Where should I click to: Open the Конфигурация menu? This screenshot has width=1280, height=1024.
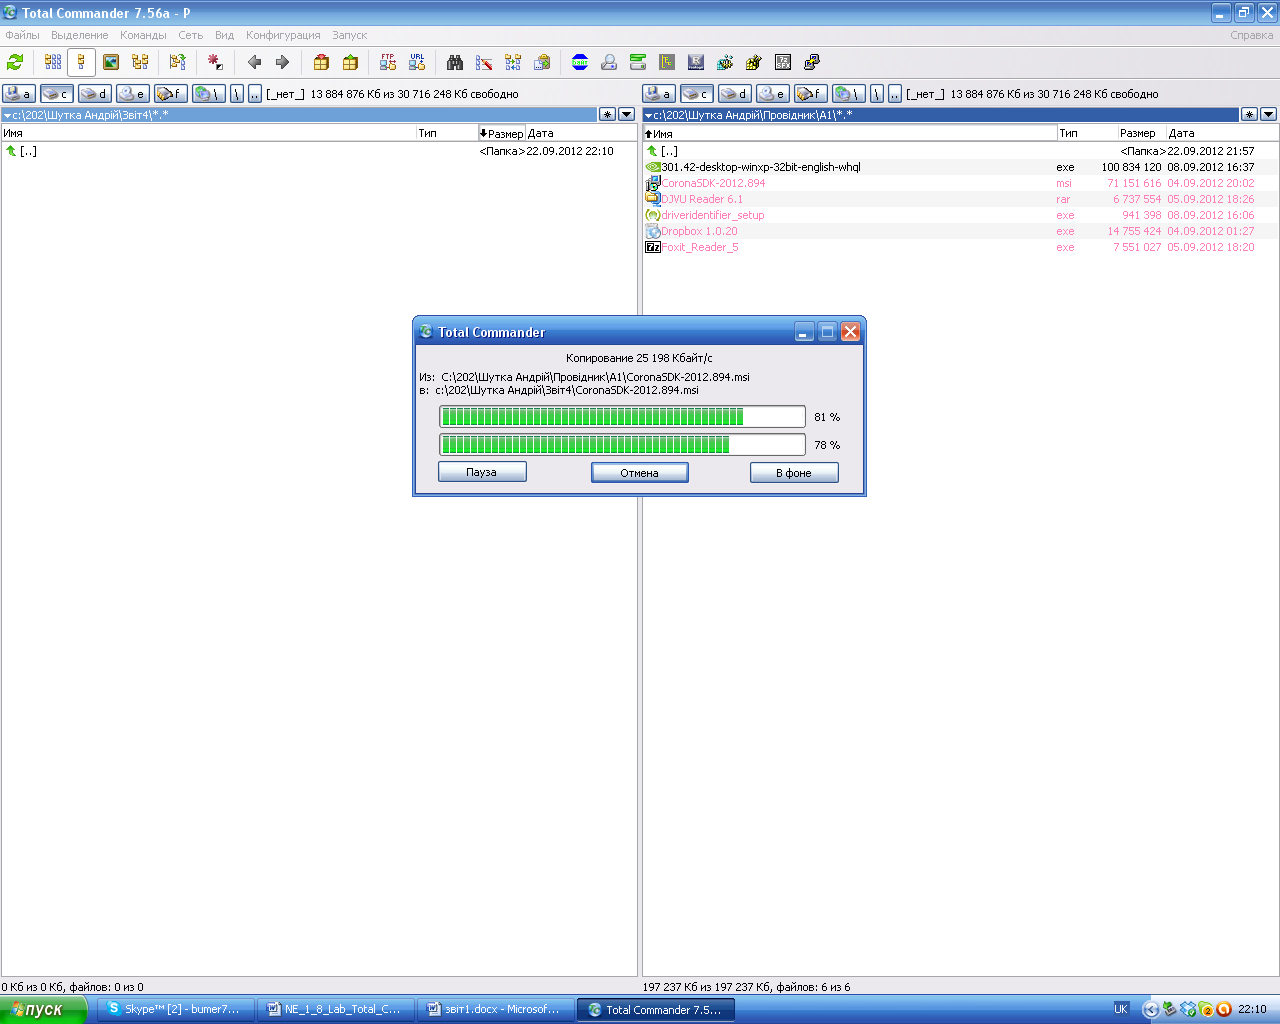click(283, 35)
